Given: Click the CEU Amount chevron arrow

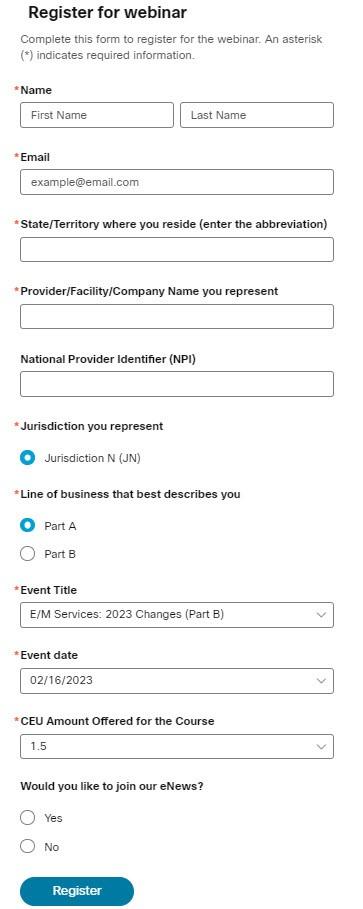Looking at the screenshot, I should tap(321, 747).
